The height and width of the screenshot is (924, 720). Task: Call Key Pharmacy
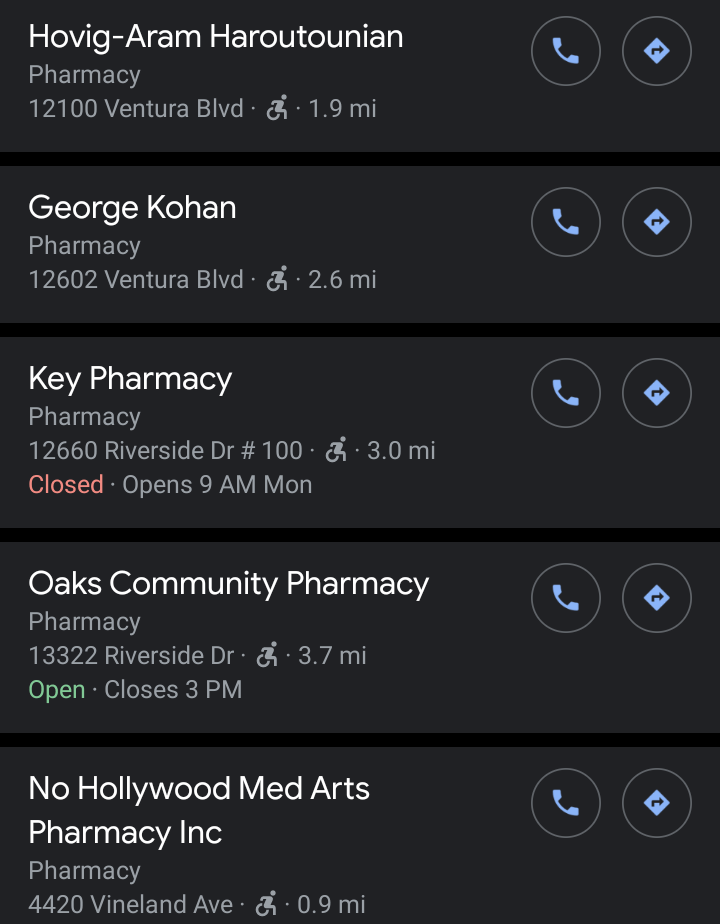pos(566,393)
